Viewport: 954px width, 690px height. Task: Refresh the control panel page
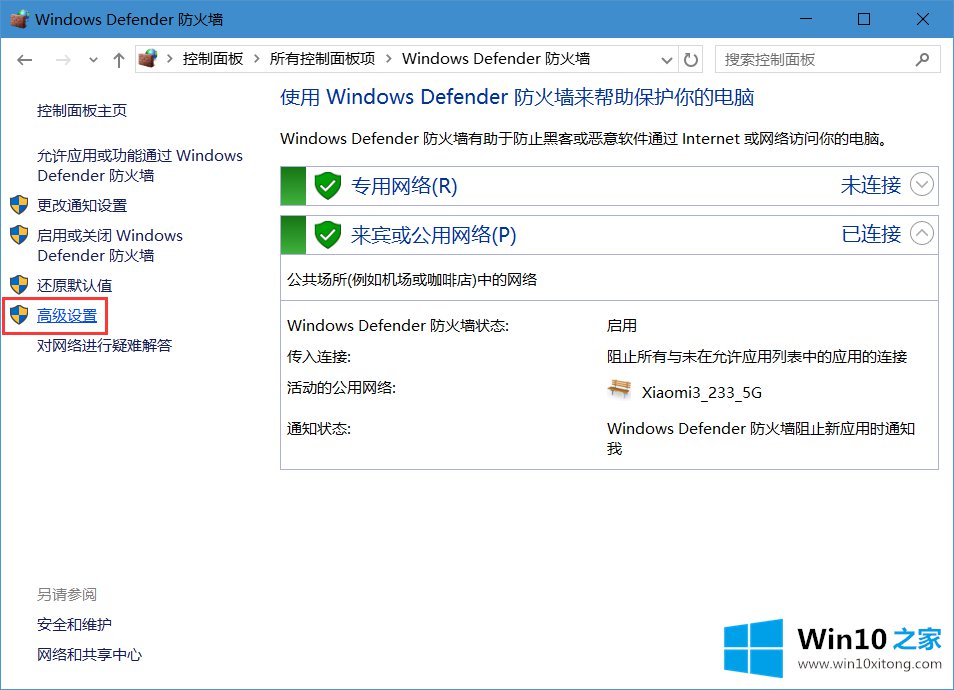click(691, 60)
